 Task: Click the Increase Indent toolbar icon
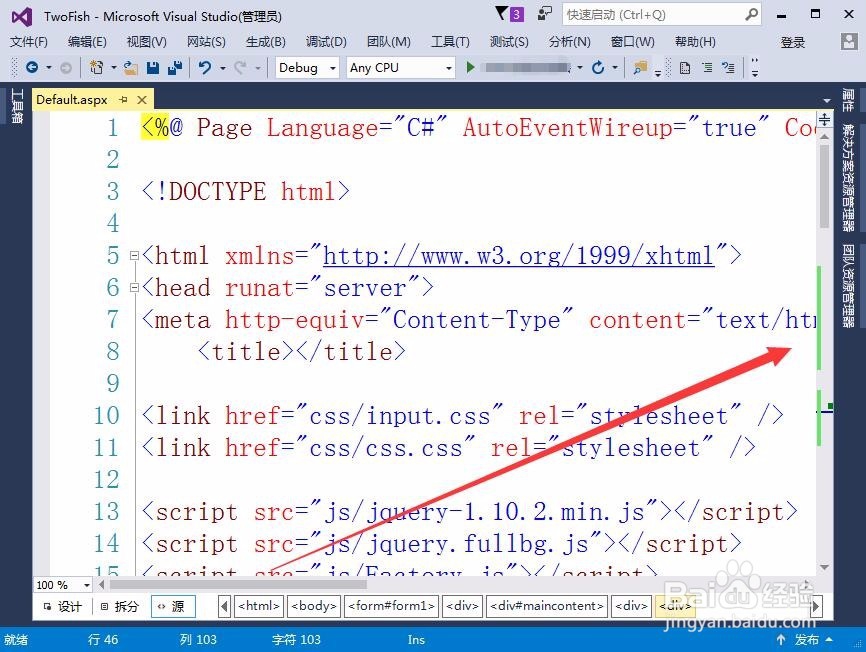707,68
